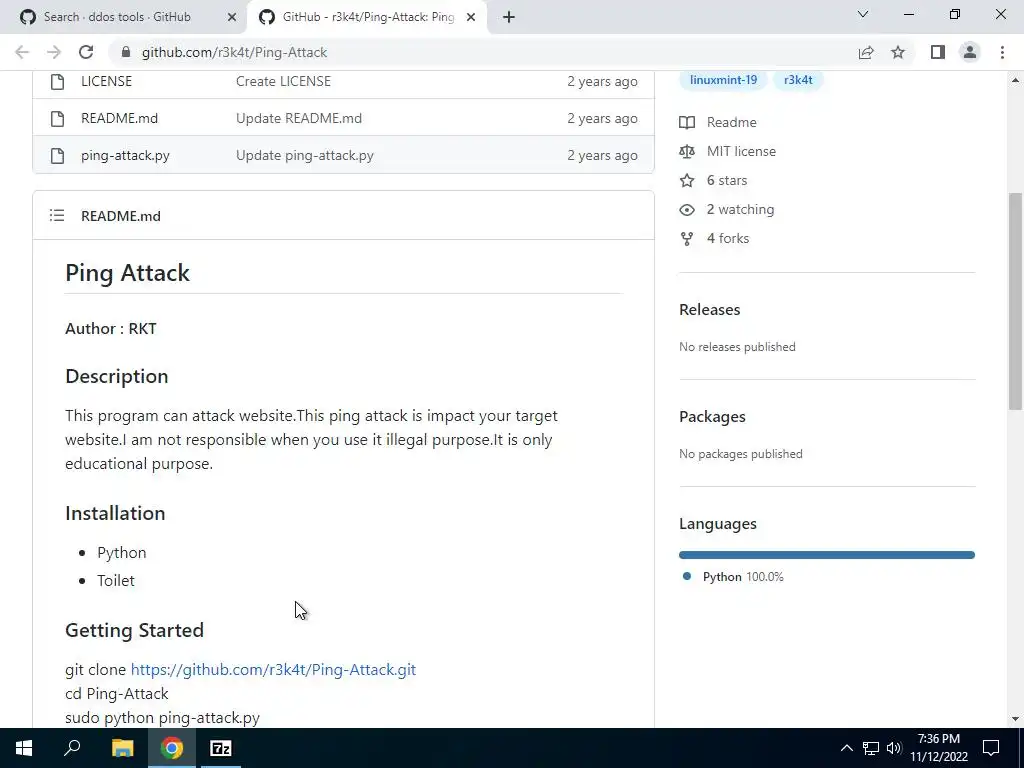Click the star icon next to 6 stars
1024x768 pixels.
click(x=687, y=180)
